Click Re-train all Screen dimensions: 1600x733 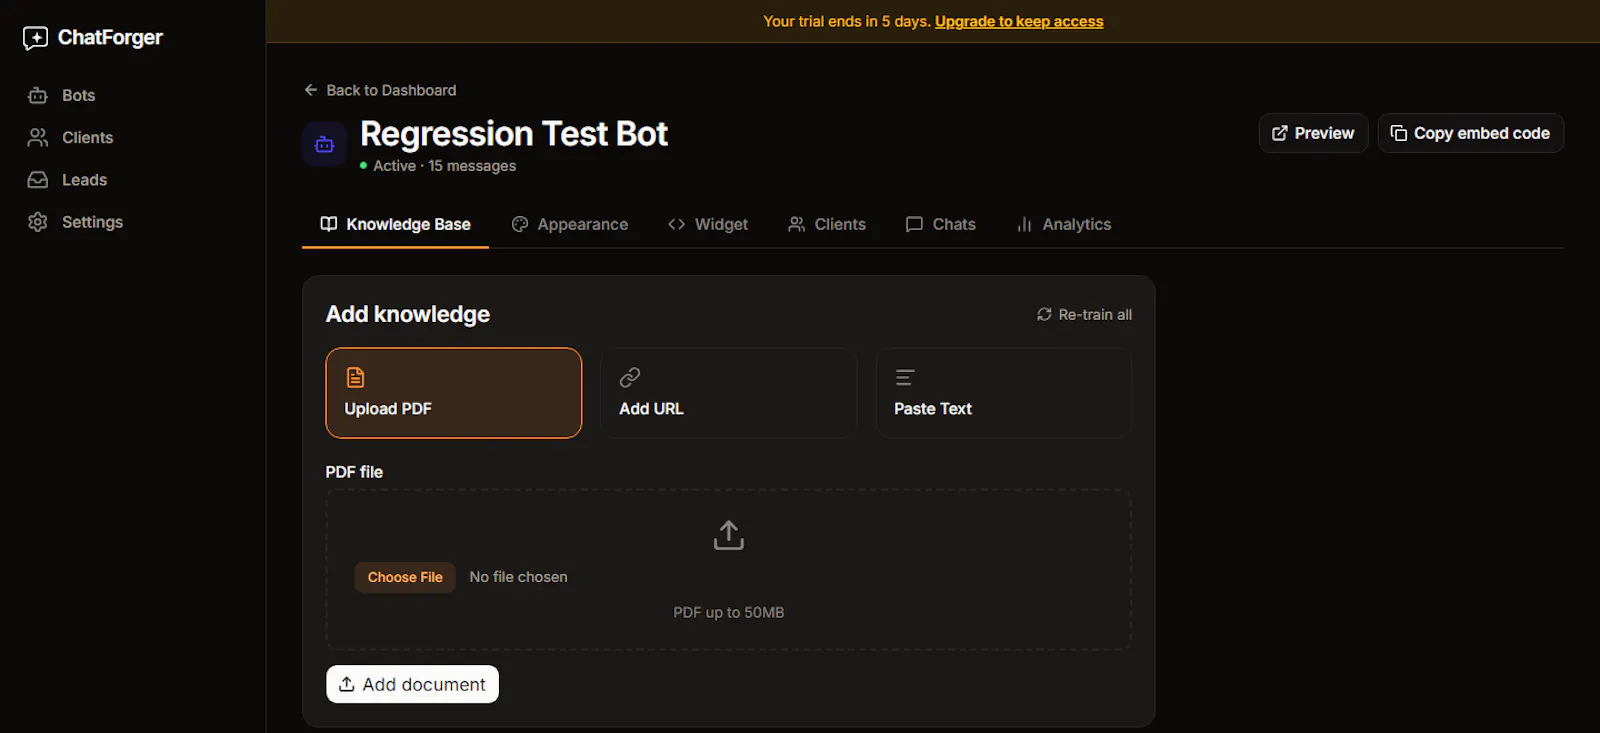1084,314
